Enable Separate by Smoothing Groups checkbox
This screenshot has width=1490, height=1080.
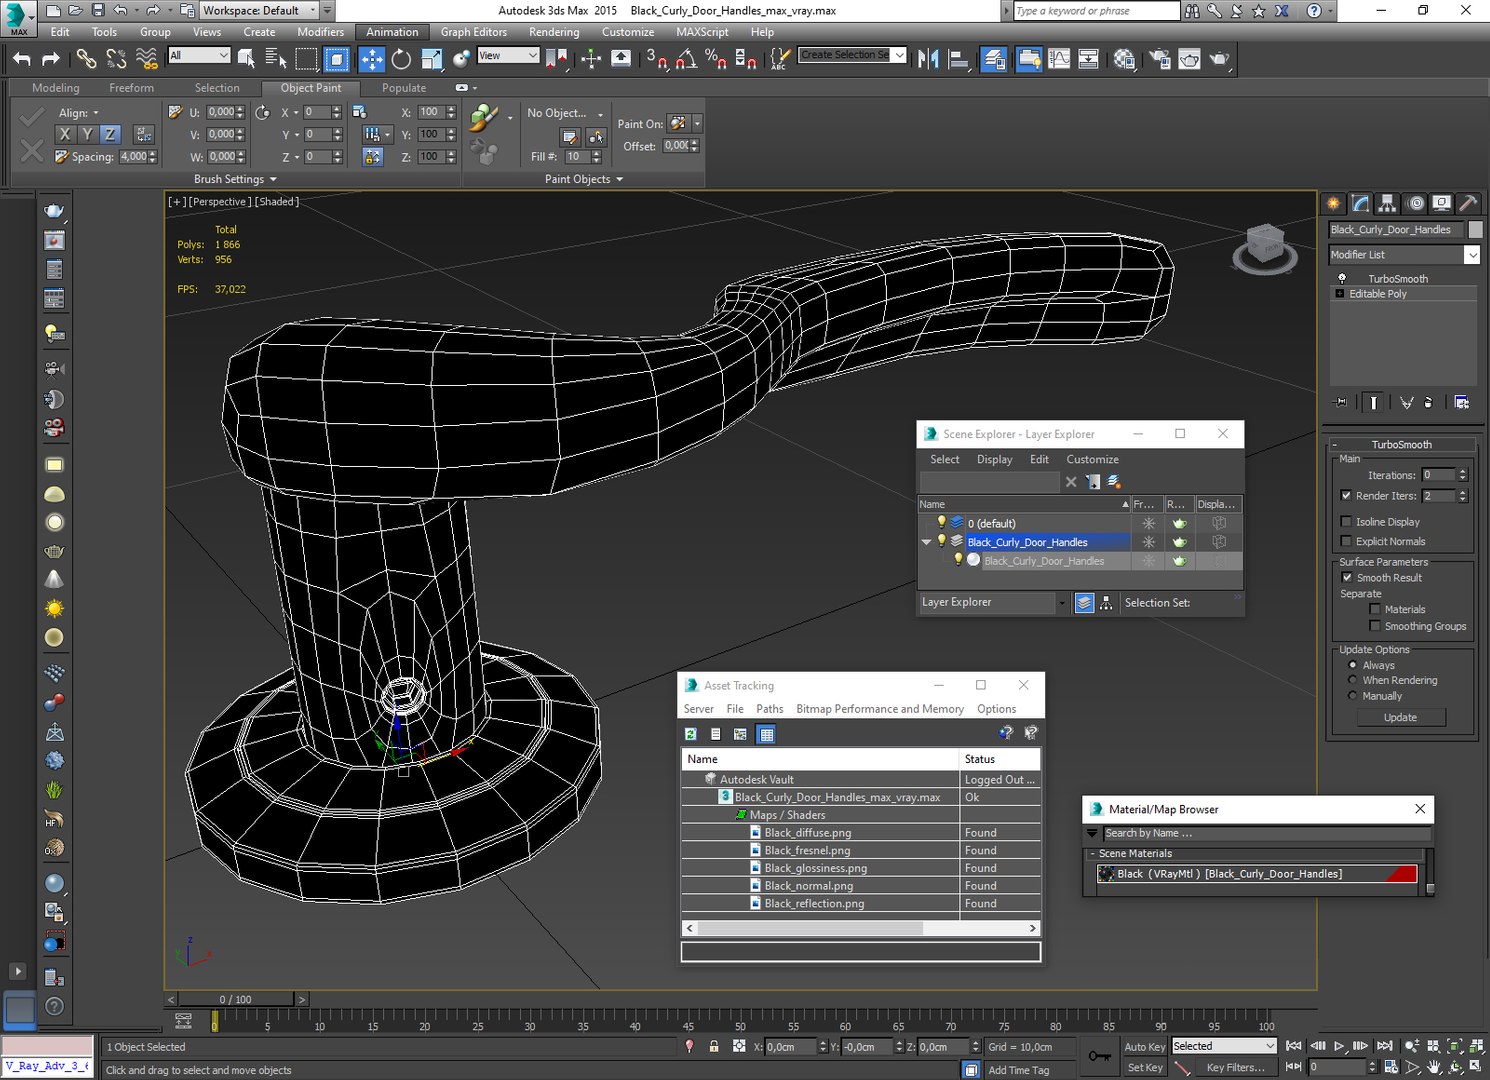(1375, 627)
